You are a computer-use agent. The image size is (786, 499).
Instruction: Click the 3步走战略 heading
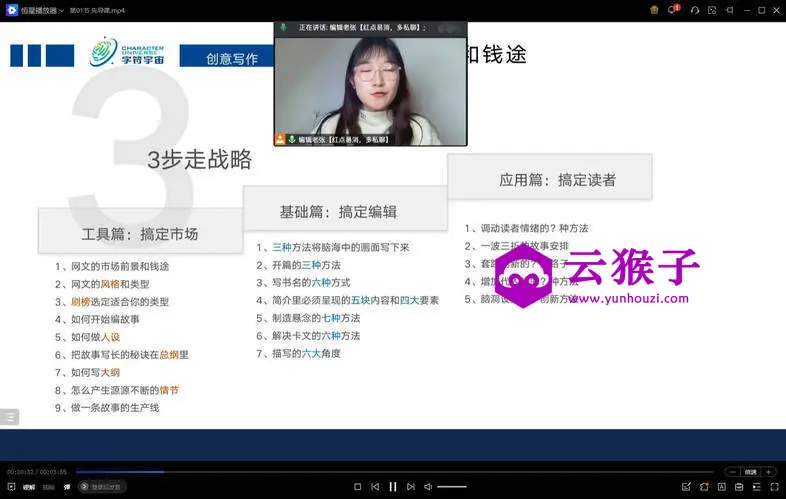click(200, 159)
